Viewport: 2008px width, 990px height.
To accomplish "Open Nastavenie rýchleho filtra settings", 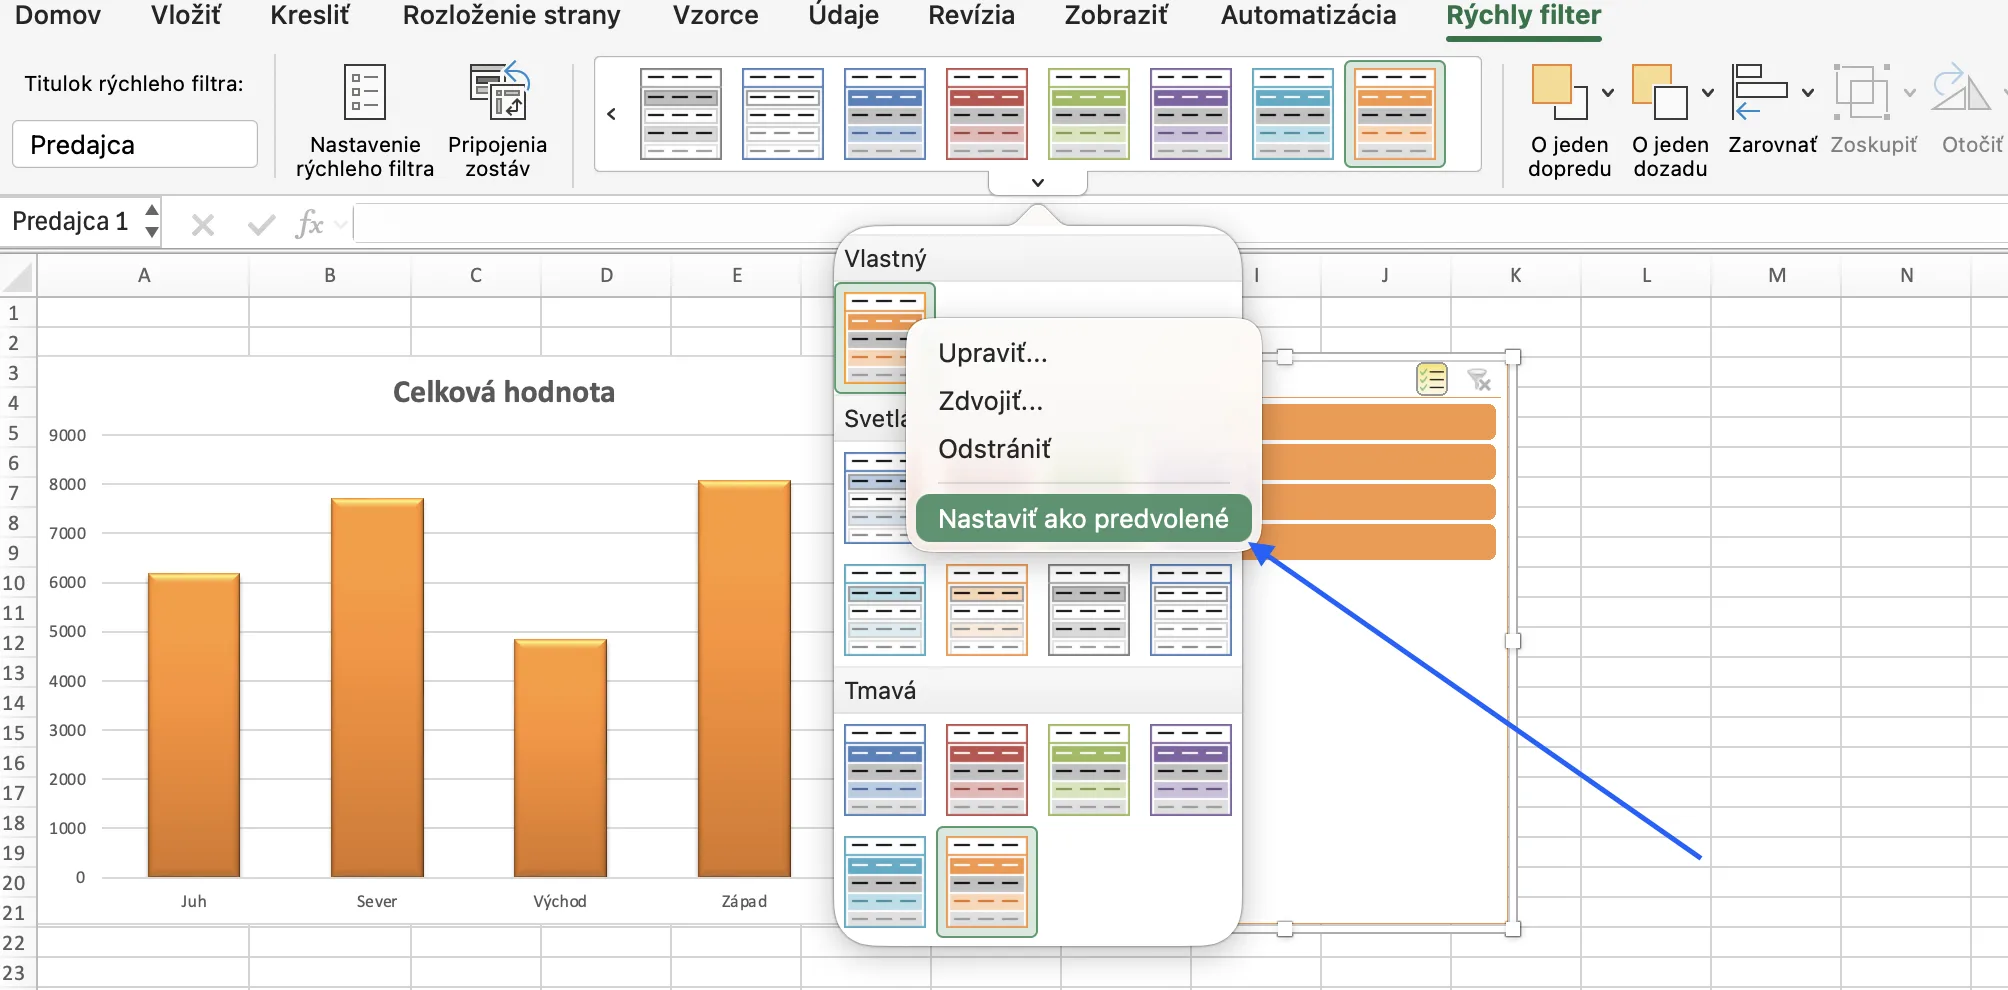I will [365, 120].
